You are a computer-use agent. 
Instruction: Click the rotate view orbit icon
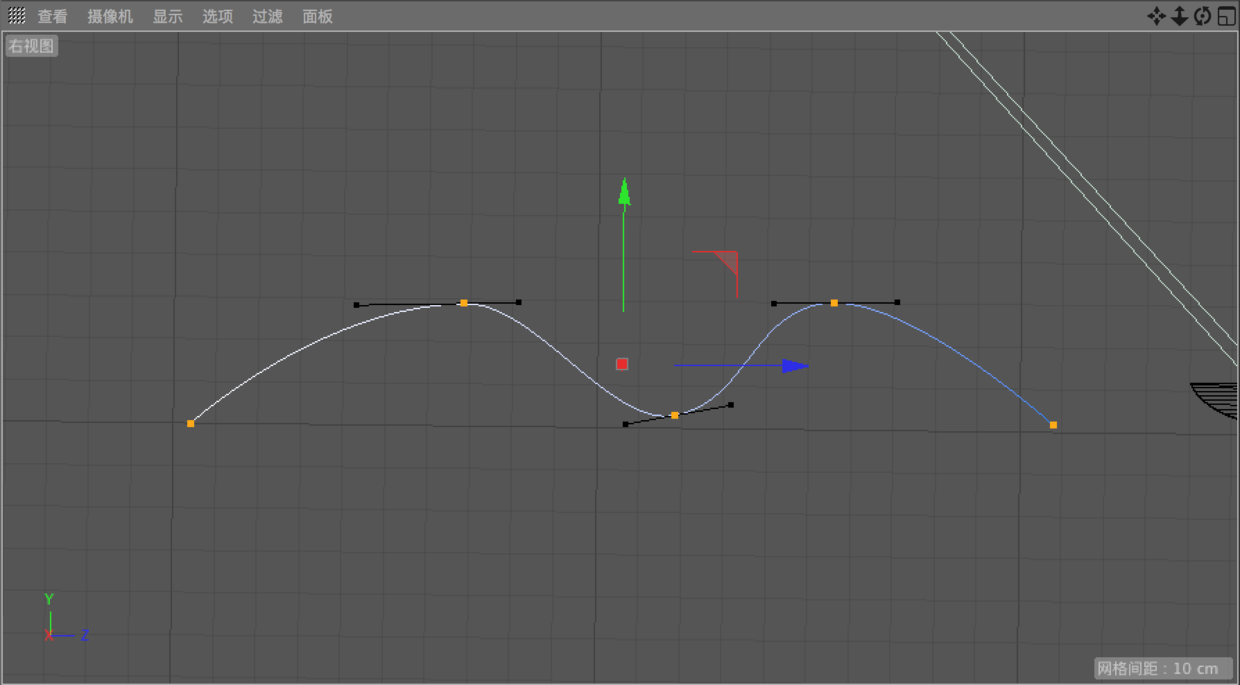coord(1202,16)
